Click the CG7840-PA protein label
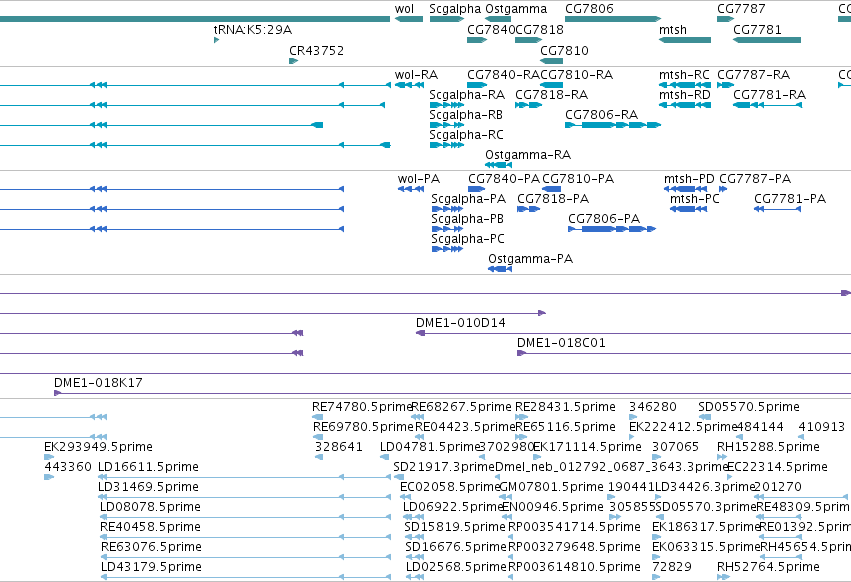 click(x=504, y=179)
